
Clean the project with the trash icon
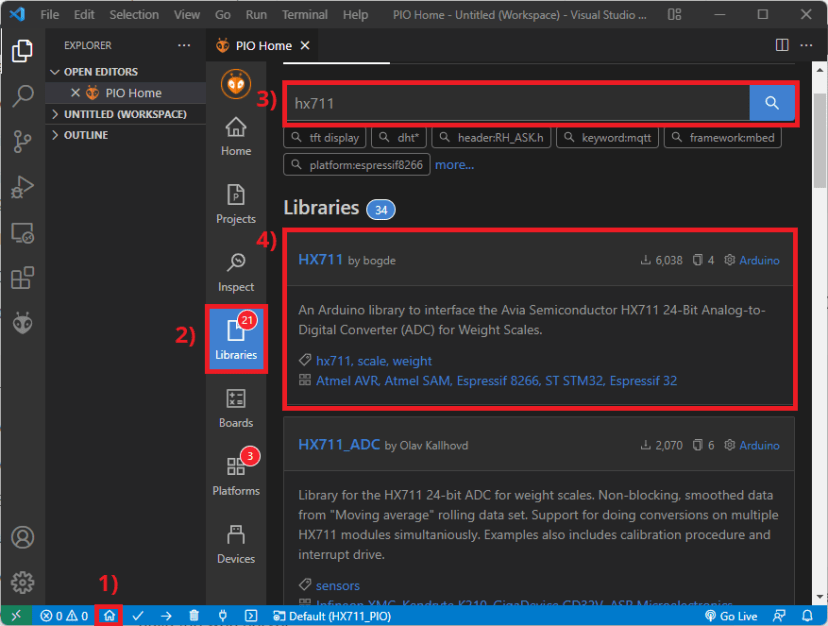tap(193, 616)
